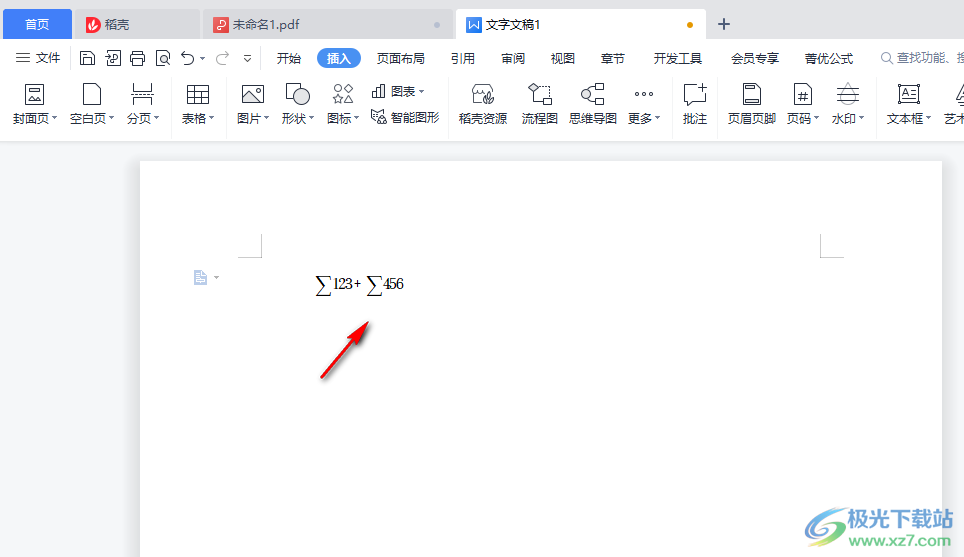Expand the 页码 dropdown arrow
The width and height of the screenshot is (964, 557).
point(816,117)
